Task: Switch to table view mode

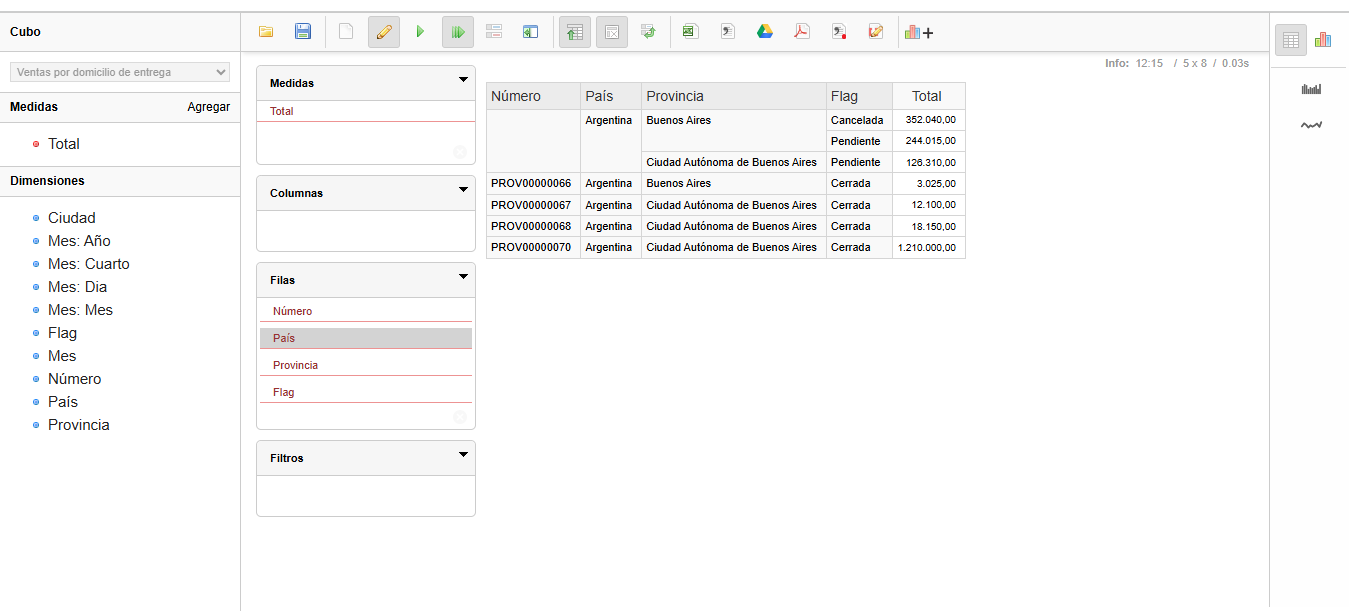Action: tap(1291, 40)
